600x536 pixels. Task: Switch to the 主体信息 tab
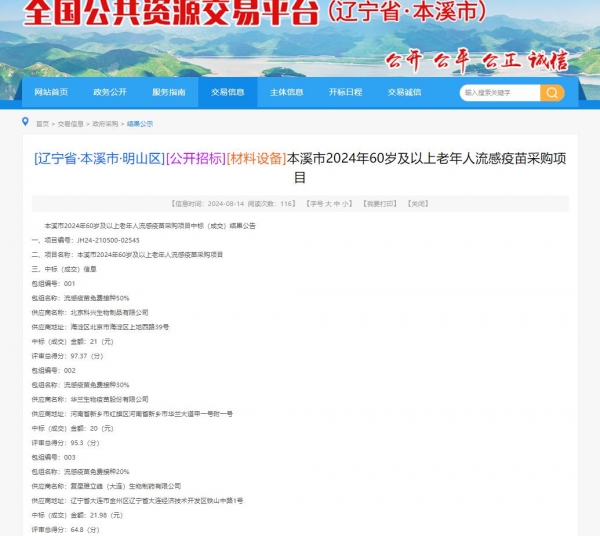[287, 92]
